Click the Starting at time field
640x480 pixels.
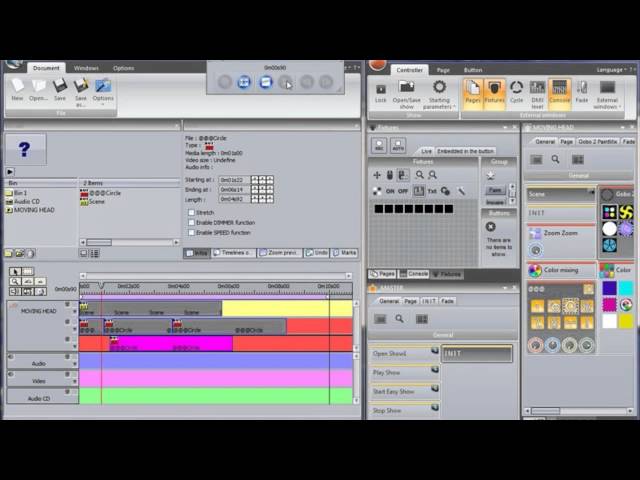tap(234, 180)
